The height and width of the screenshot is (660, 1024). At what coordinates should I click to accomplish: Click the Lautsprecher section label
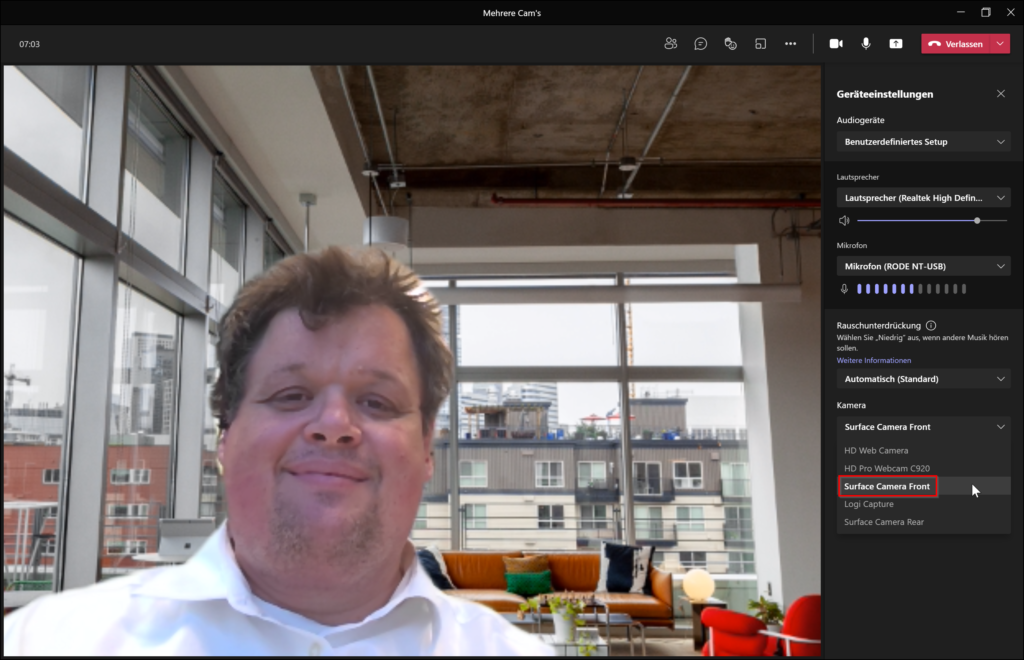coord(857,177)
